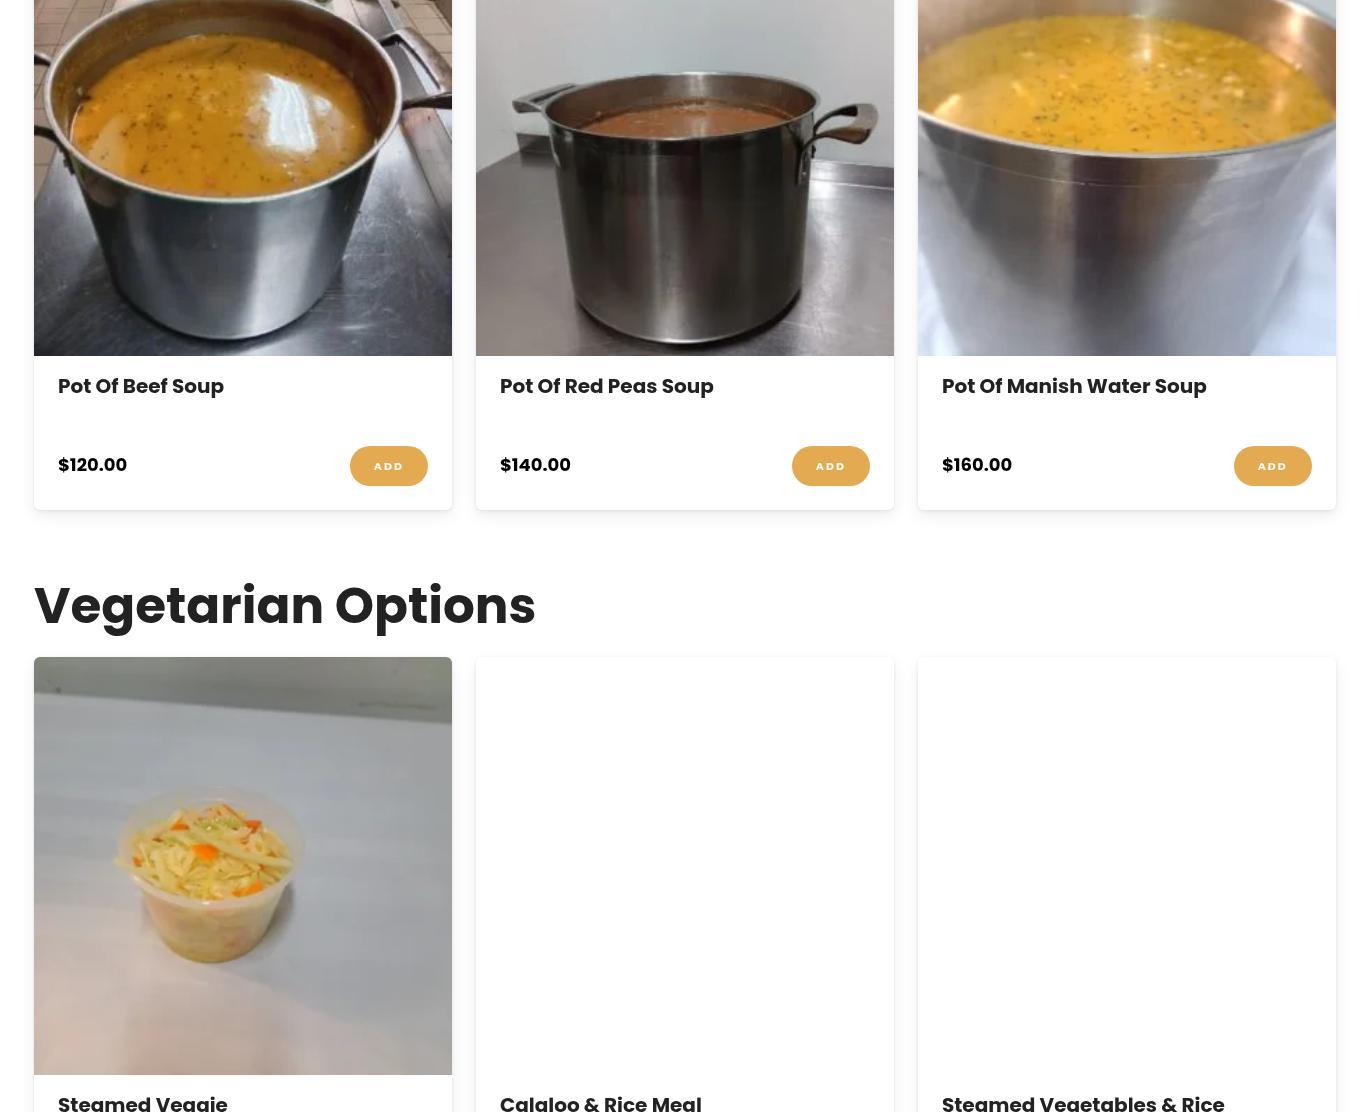
Task: Open the Pot Of Red Peas Soup photo
Action: tap(685, 178)
